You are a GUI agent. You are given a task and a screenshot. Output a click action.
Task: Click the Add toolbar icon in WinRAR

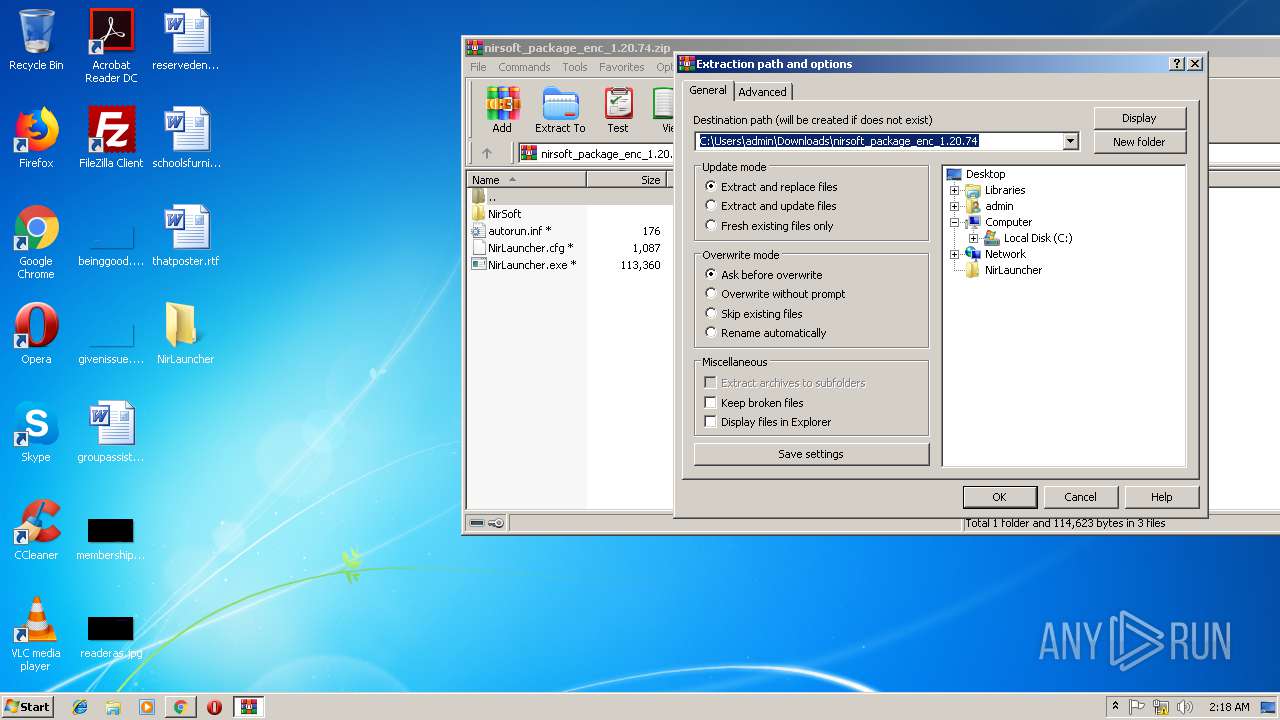pos(502,110)
